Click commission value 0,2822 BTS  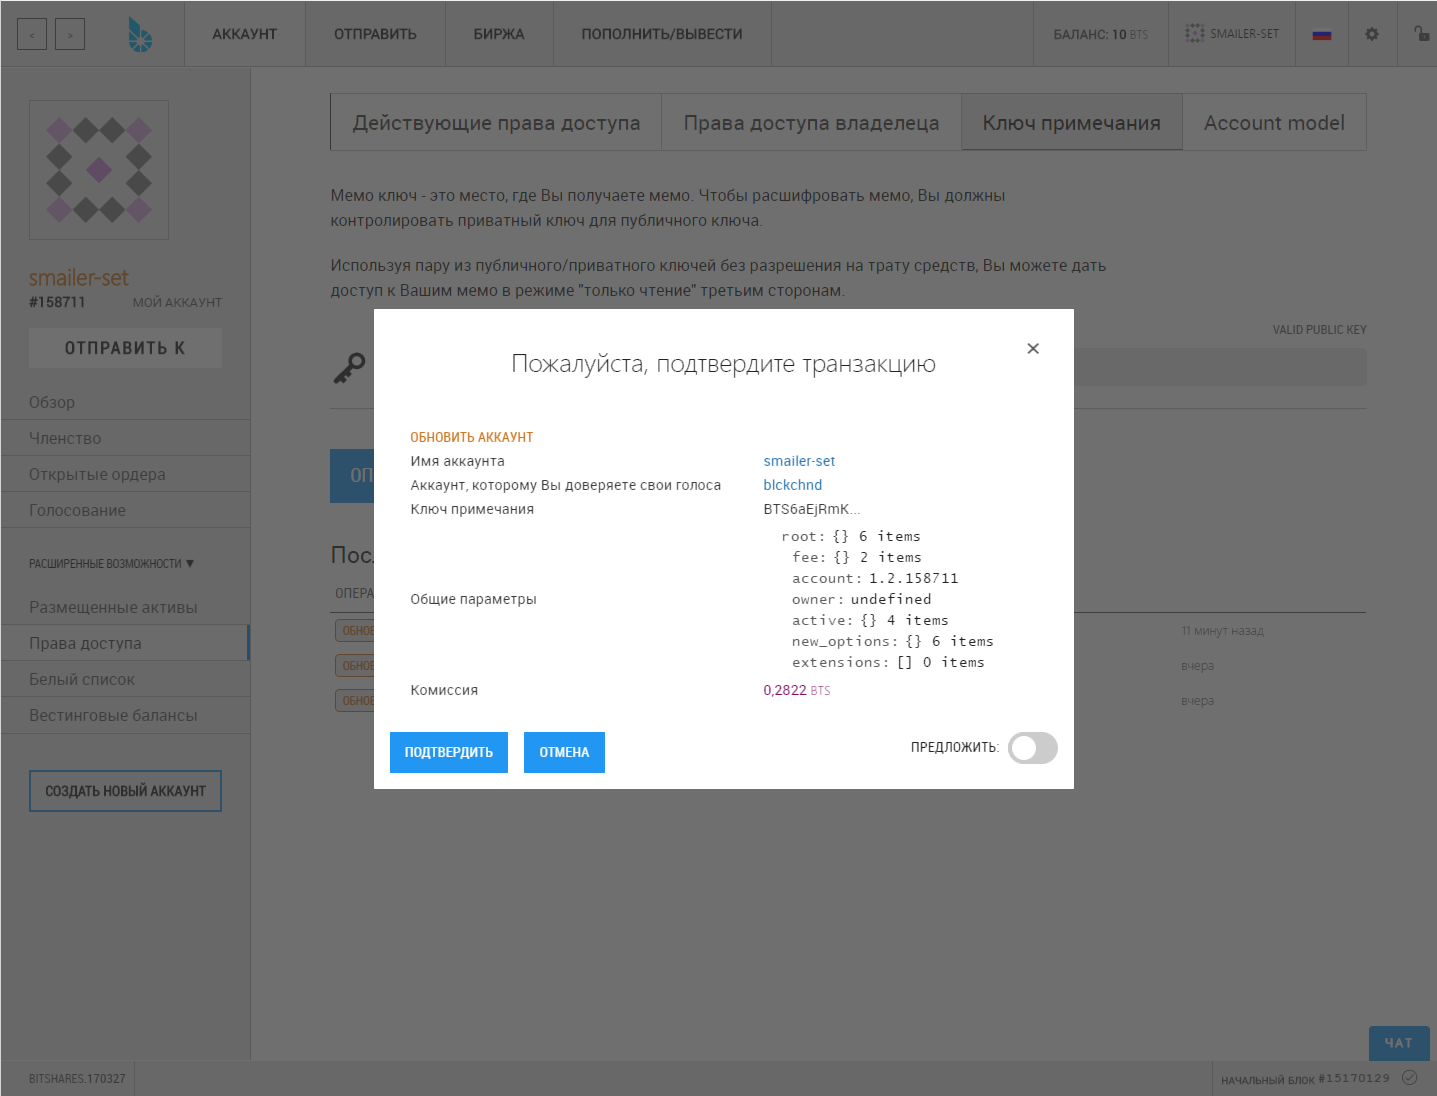797,690
